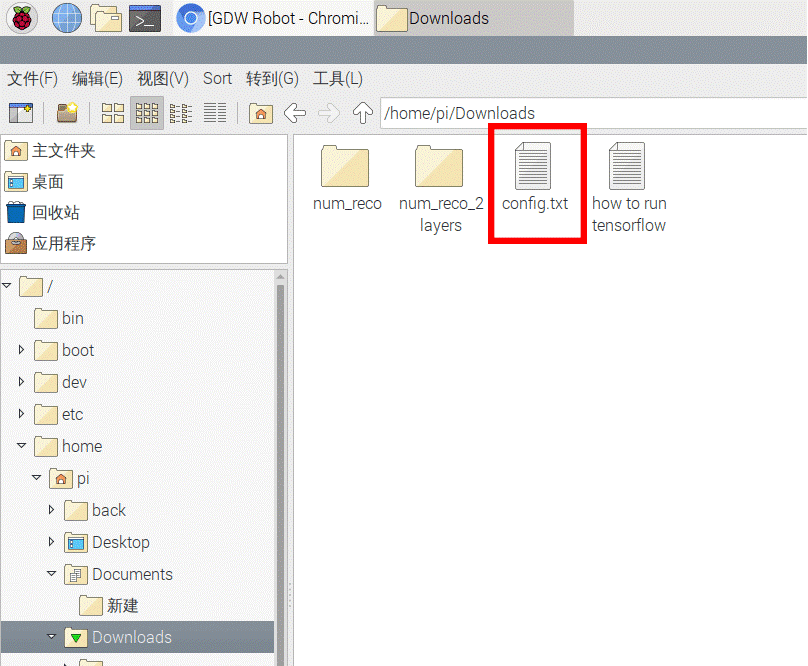Image resolution: width=808 pixels, height=666 pixels.
Task: Select home folder in tree
Action: click(x=68, y=446)
